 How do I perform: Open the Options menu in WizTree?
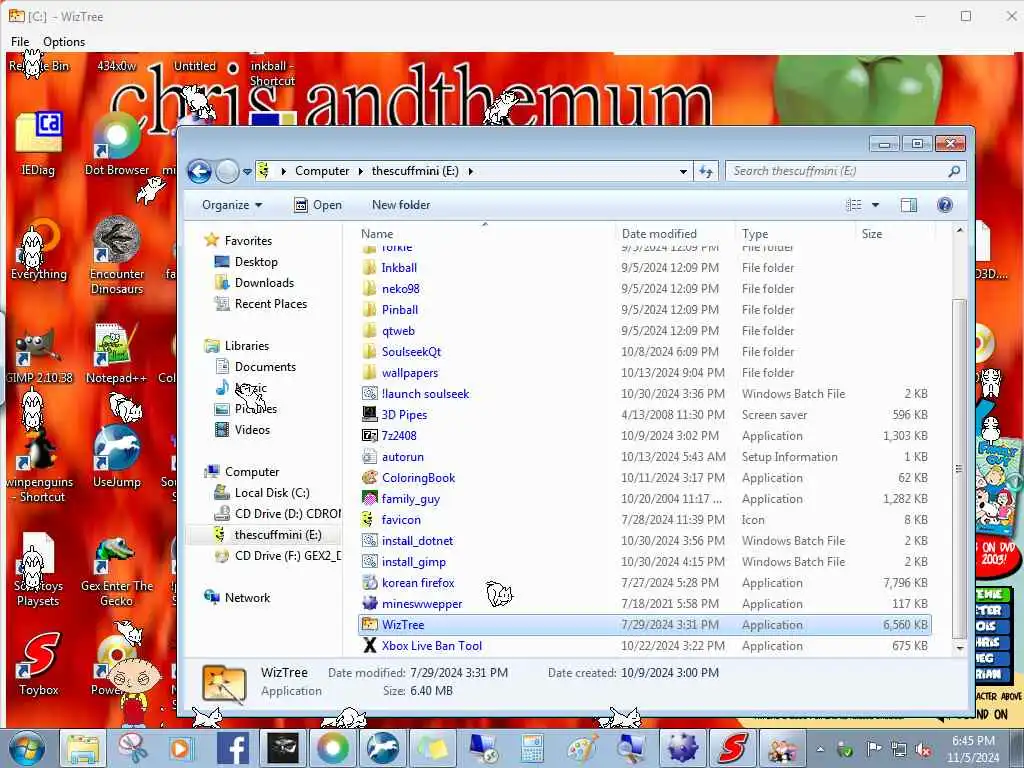pyautogui.click(x=64, y=42)
